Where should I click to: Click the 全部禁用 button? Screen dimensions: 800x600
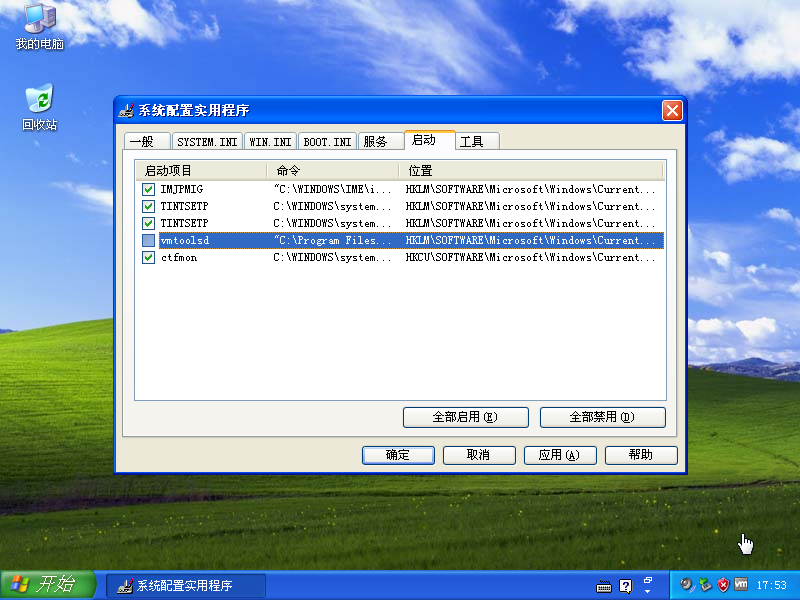click(602, 417)
